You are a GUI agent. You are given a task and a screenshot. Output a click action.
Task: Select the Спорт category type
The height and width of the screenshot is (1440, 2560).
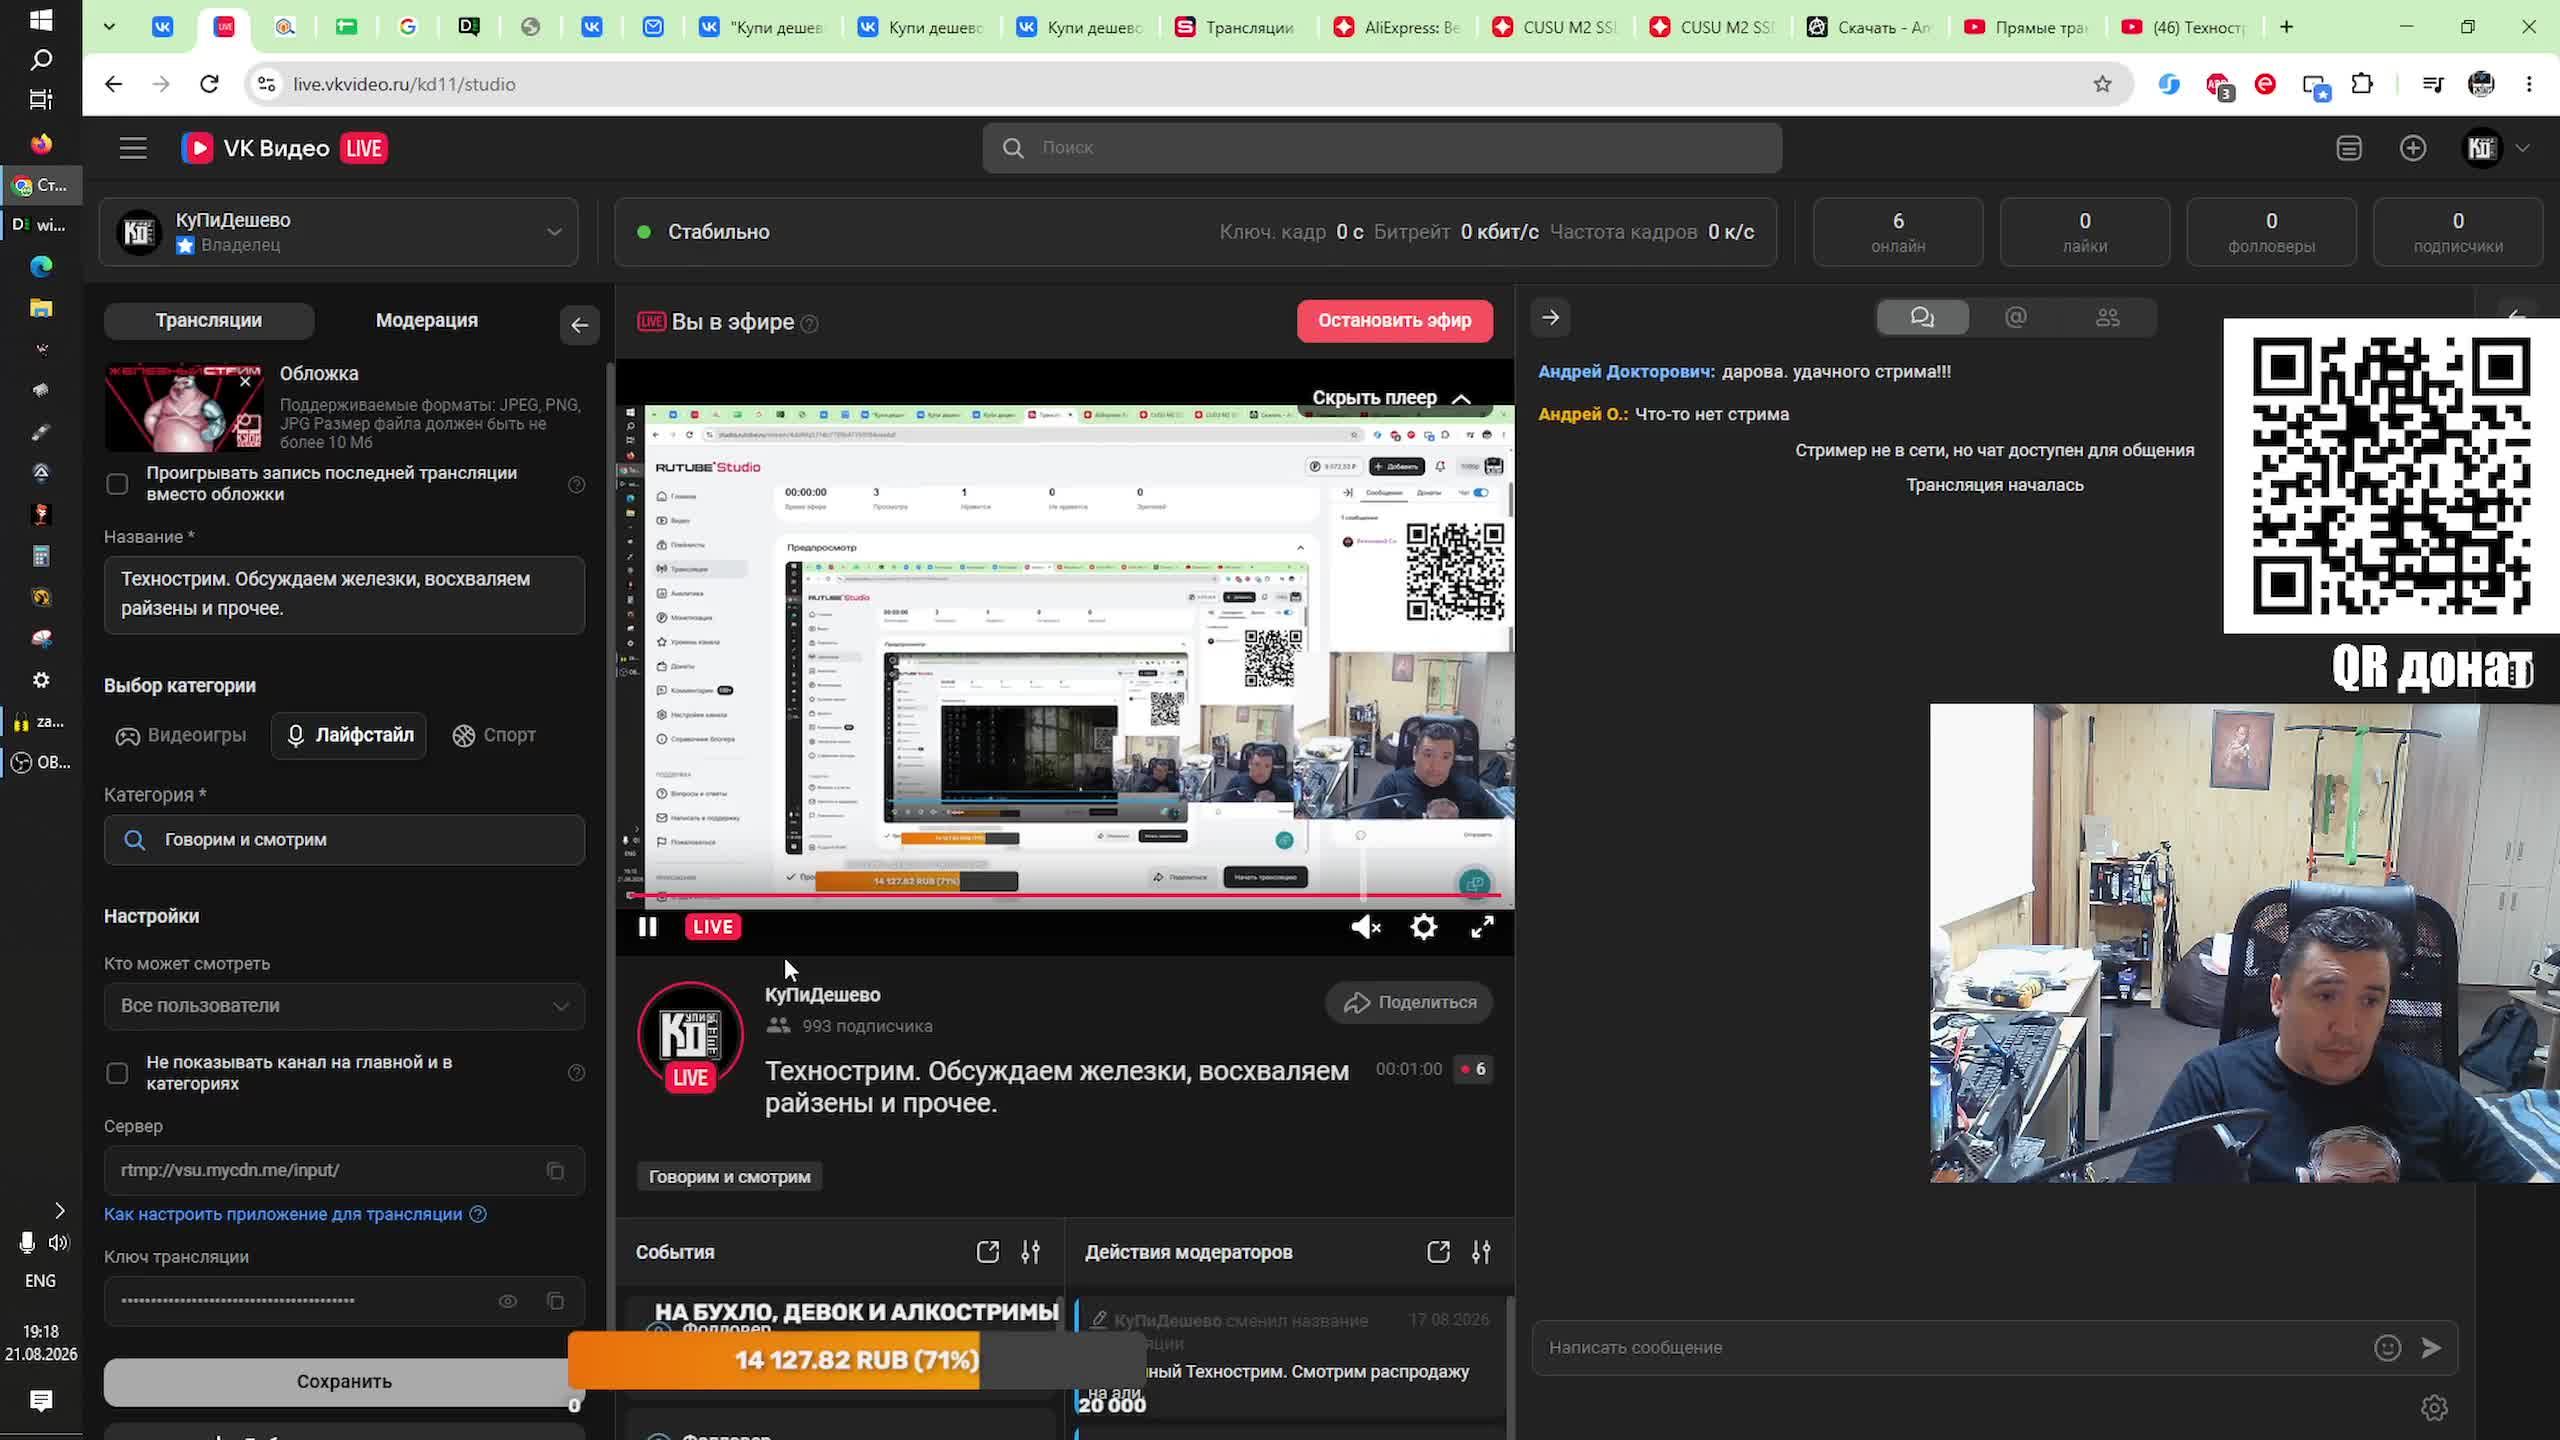pyautogui.click(x=494, y=735)
